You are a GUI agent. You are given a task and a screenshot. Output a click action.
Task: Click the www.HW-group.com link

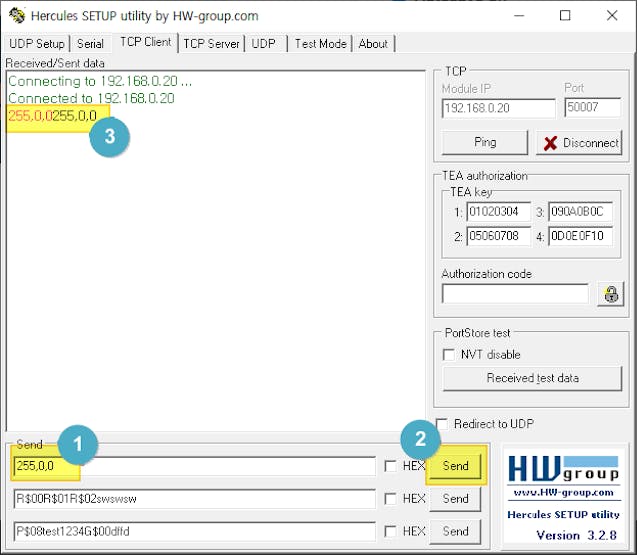tap(563, 493)
